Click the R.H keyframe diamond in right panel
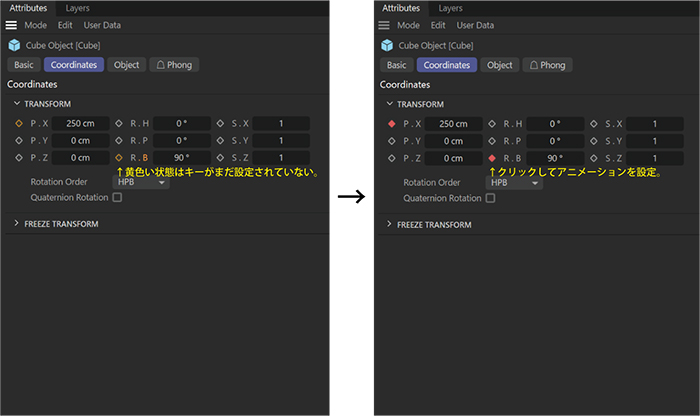 point(492,124)
